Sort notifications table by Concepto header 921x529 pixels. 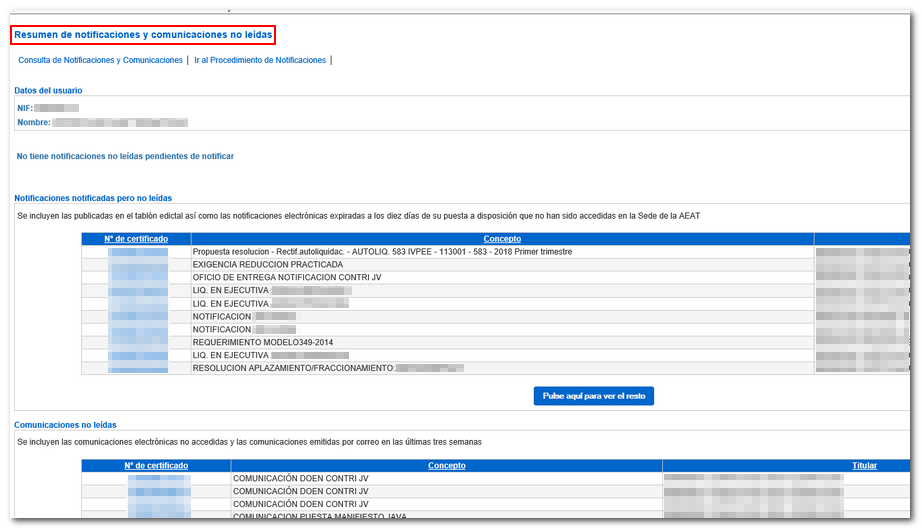[x=502, y=239]
